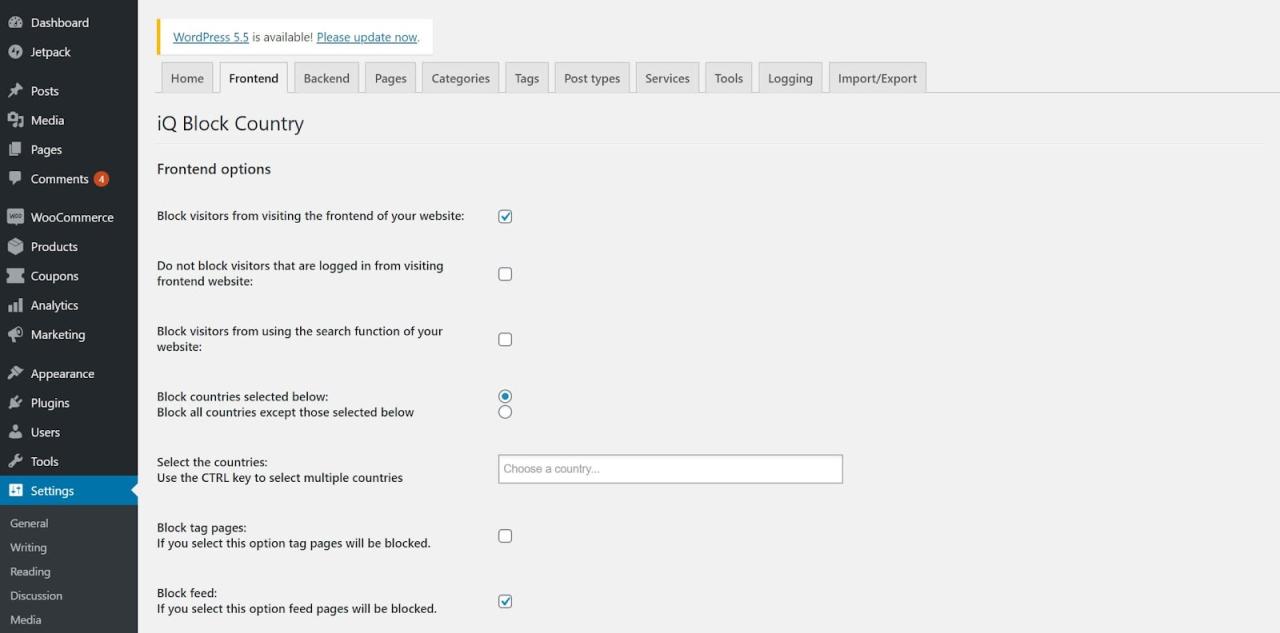The width and height of the screenshot is (1280, 633).
Task: Click the Settings sliders icon
Action: coord(15,491)
